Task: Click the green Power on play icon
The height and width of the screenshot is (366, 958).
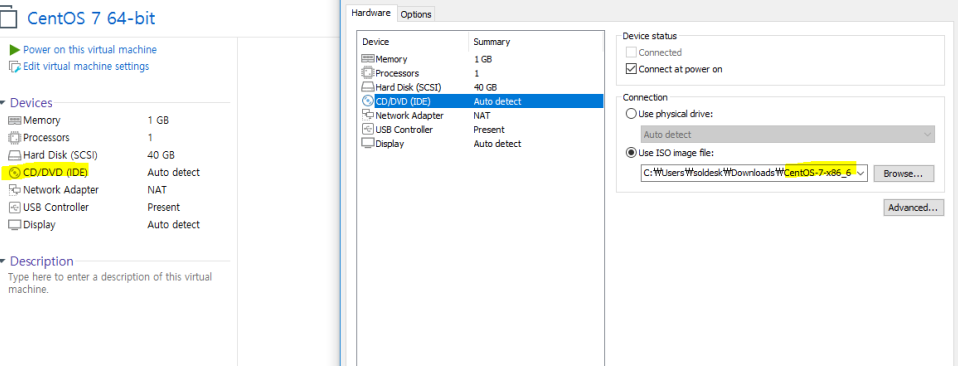Action: [x=15, y=50]
